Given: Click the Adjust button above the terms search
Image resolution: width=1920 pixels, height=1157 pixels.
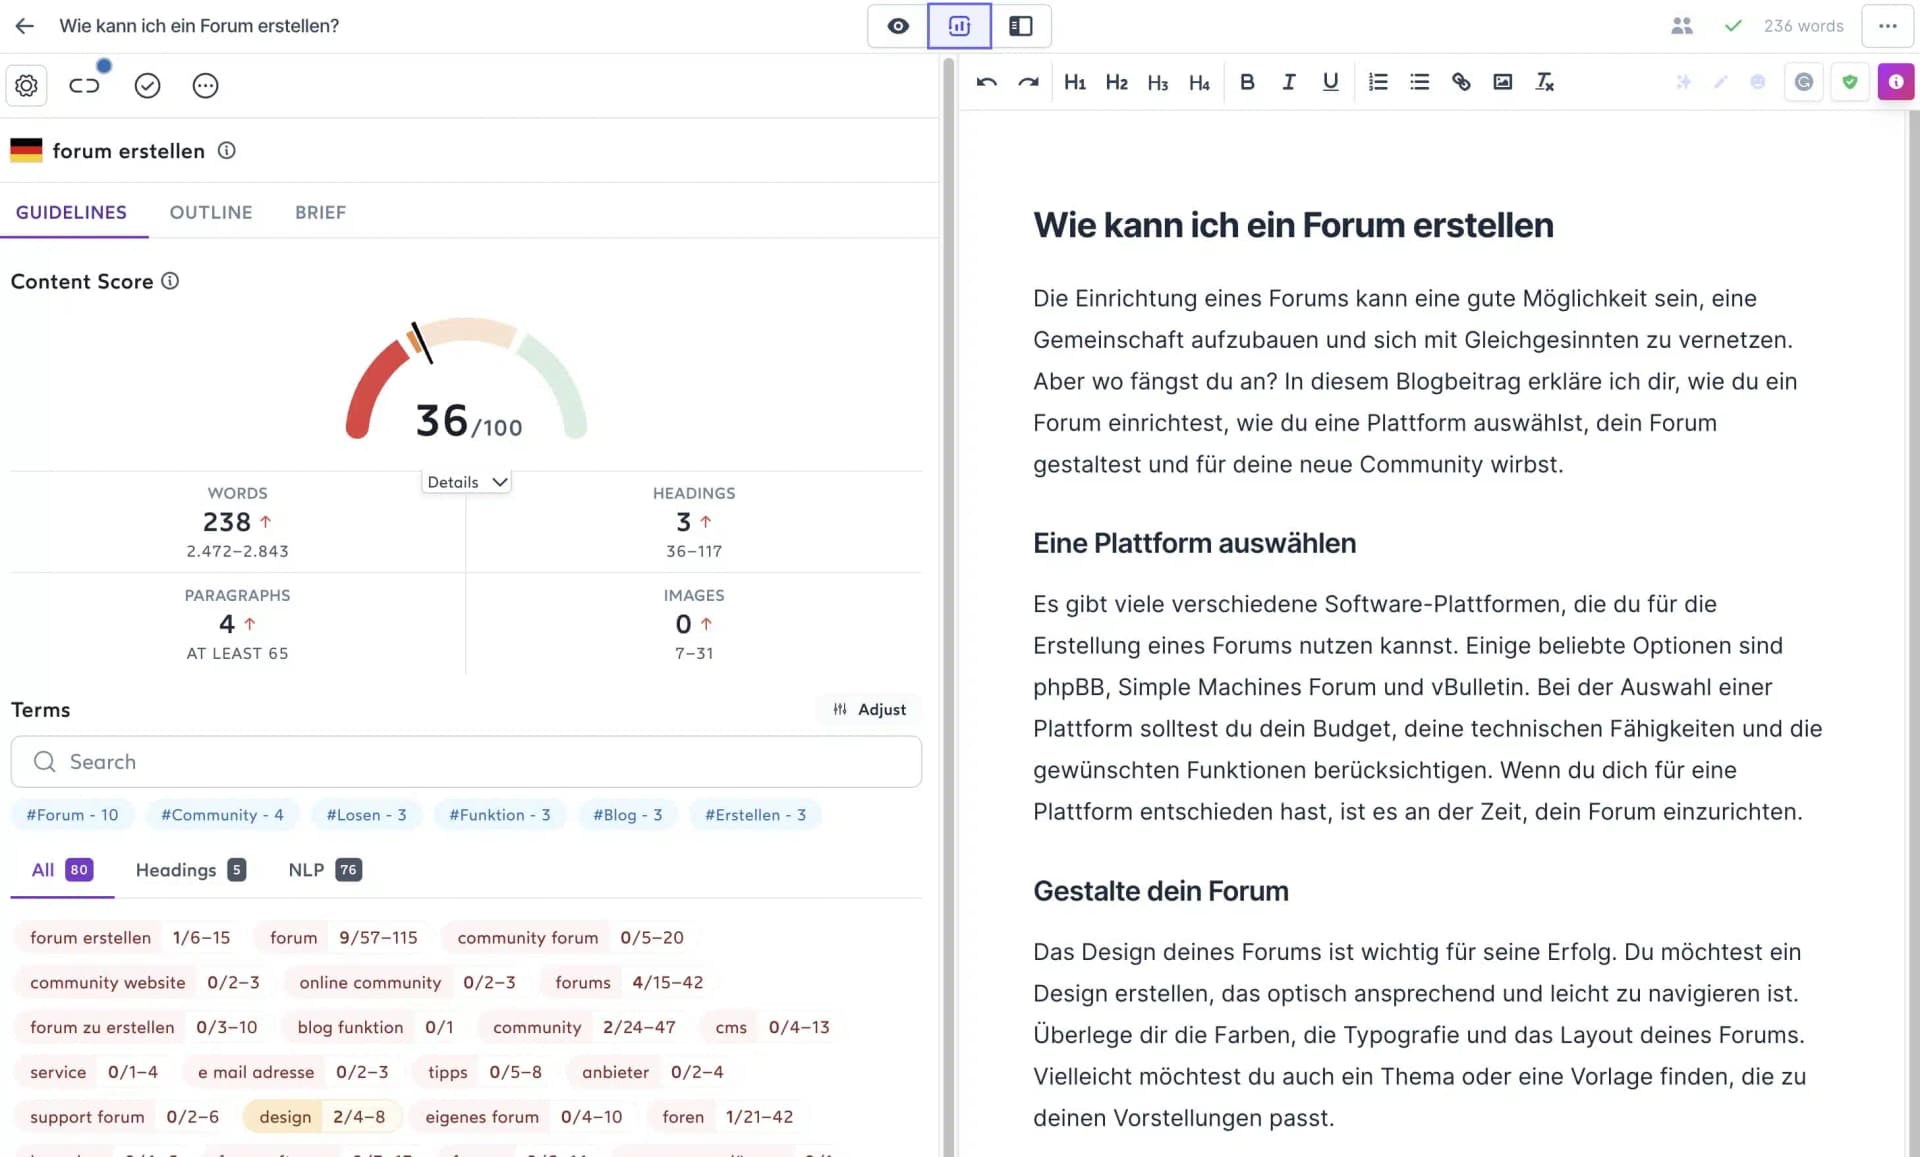Looking at the screenshot, I should point(869,709).
